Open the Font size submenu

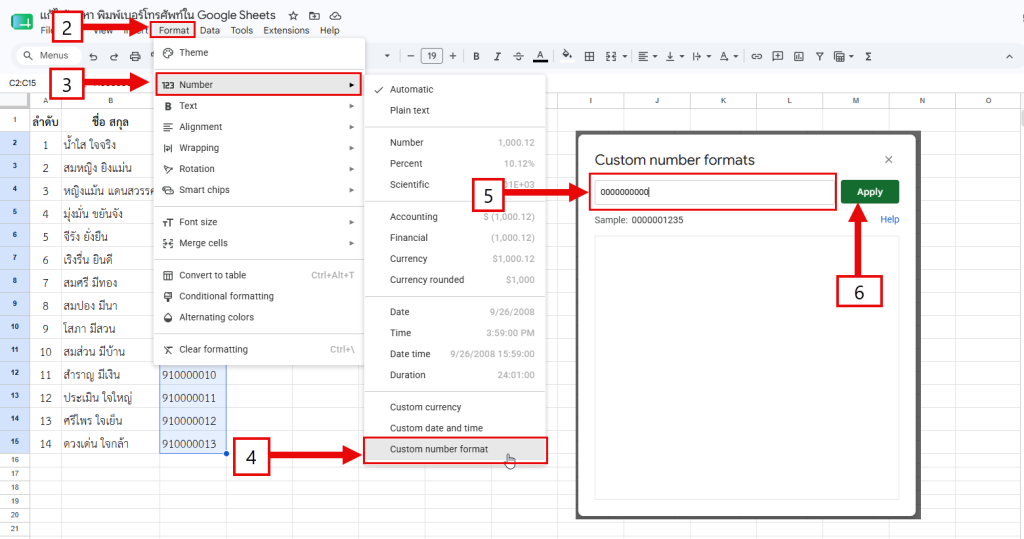(259, 222)
